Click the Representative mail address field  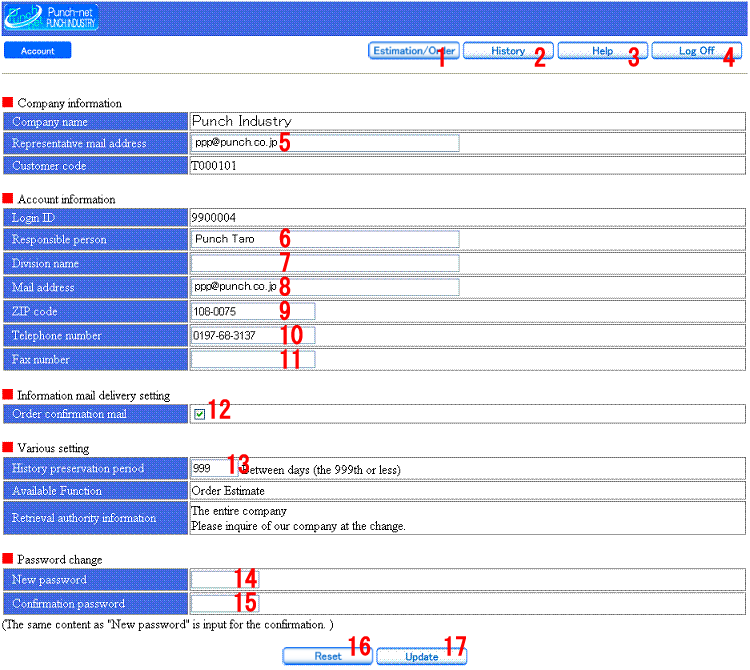pos(325,143)
